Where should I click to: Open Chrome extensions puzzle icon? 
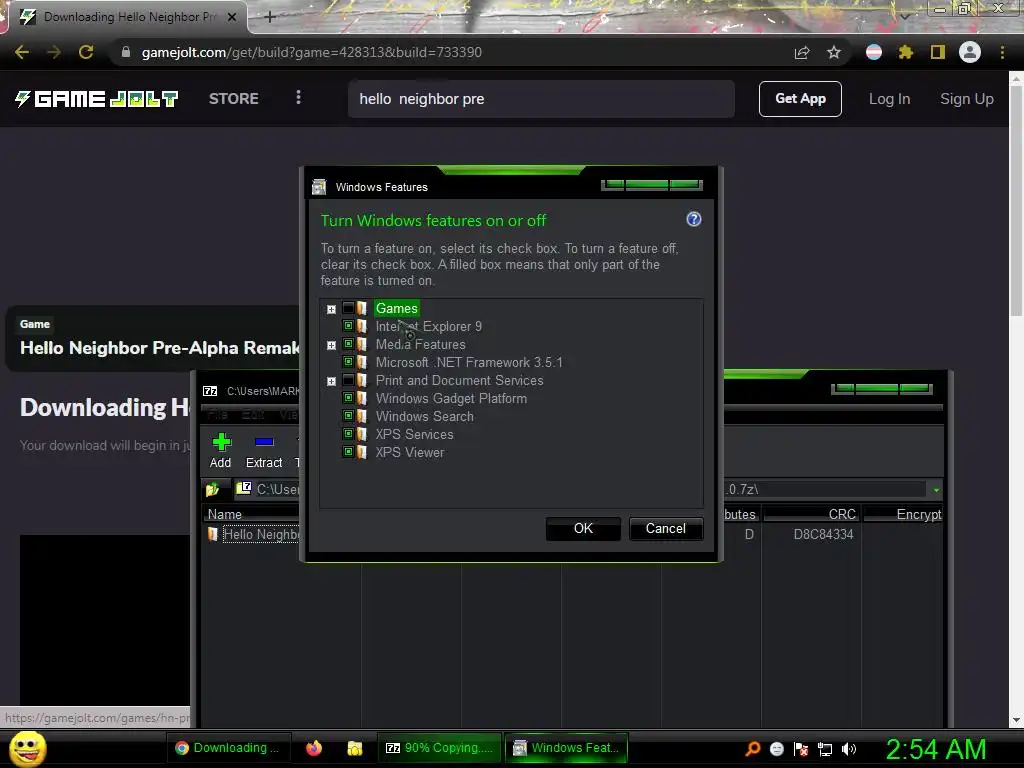tap(905, 52)
